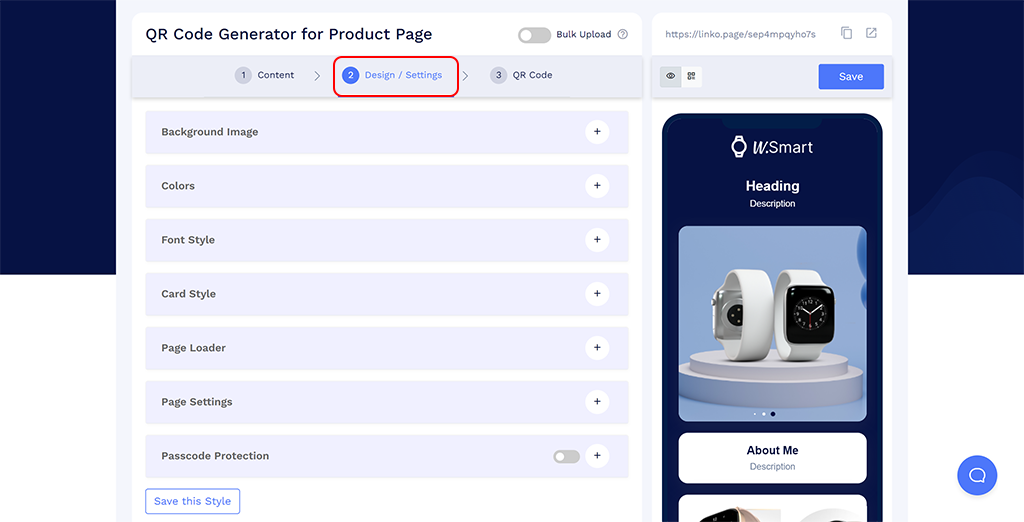Switch to QR code view icon

tap(691, 76)
